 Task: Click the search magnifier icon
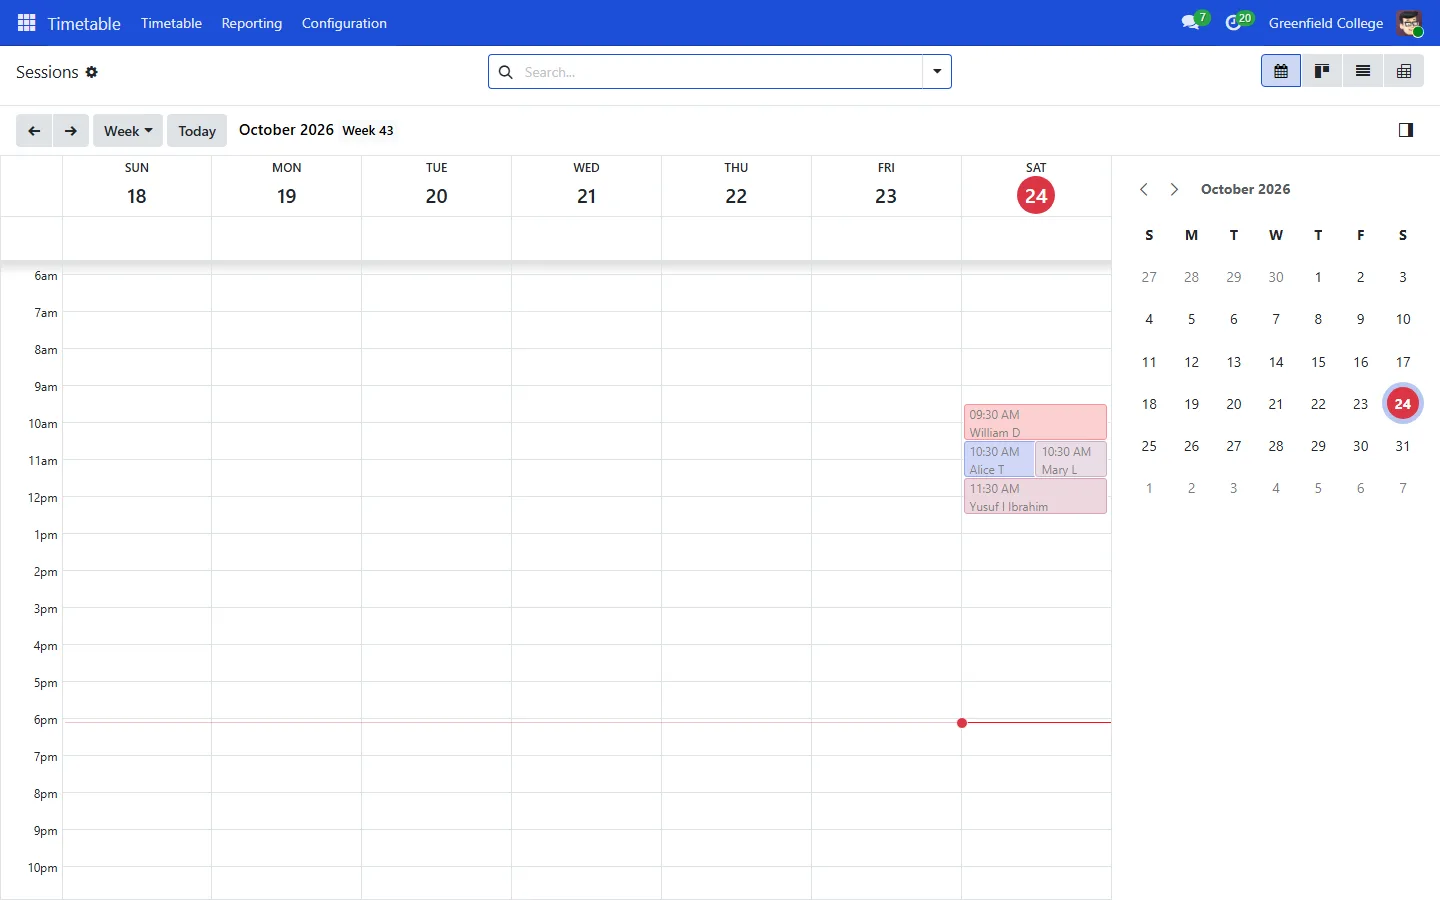pyautogui.click(x=506, y=72)
